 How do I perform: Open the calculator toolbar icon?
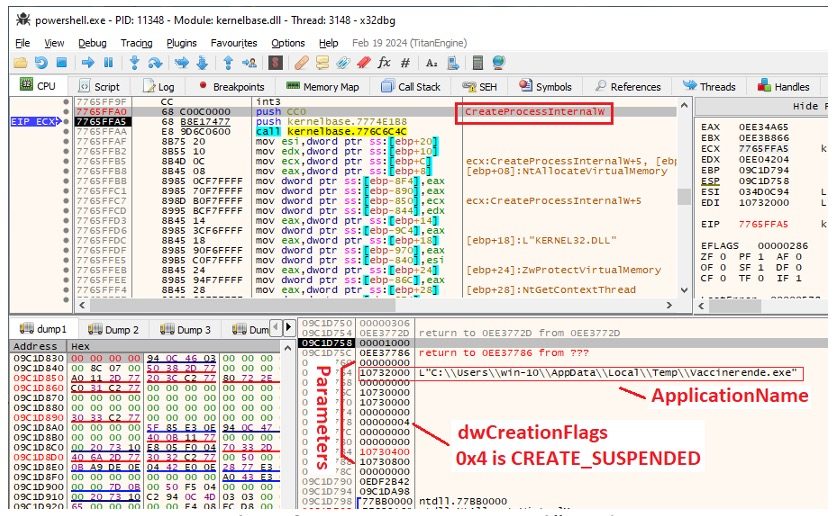pyautogui.click(x=480, y=63)
